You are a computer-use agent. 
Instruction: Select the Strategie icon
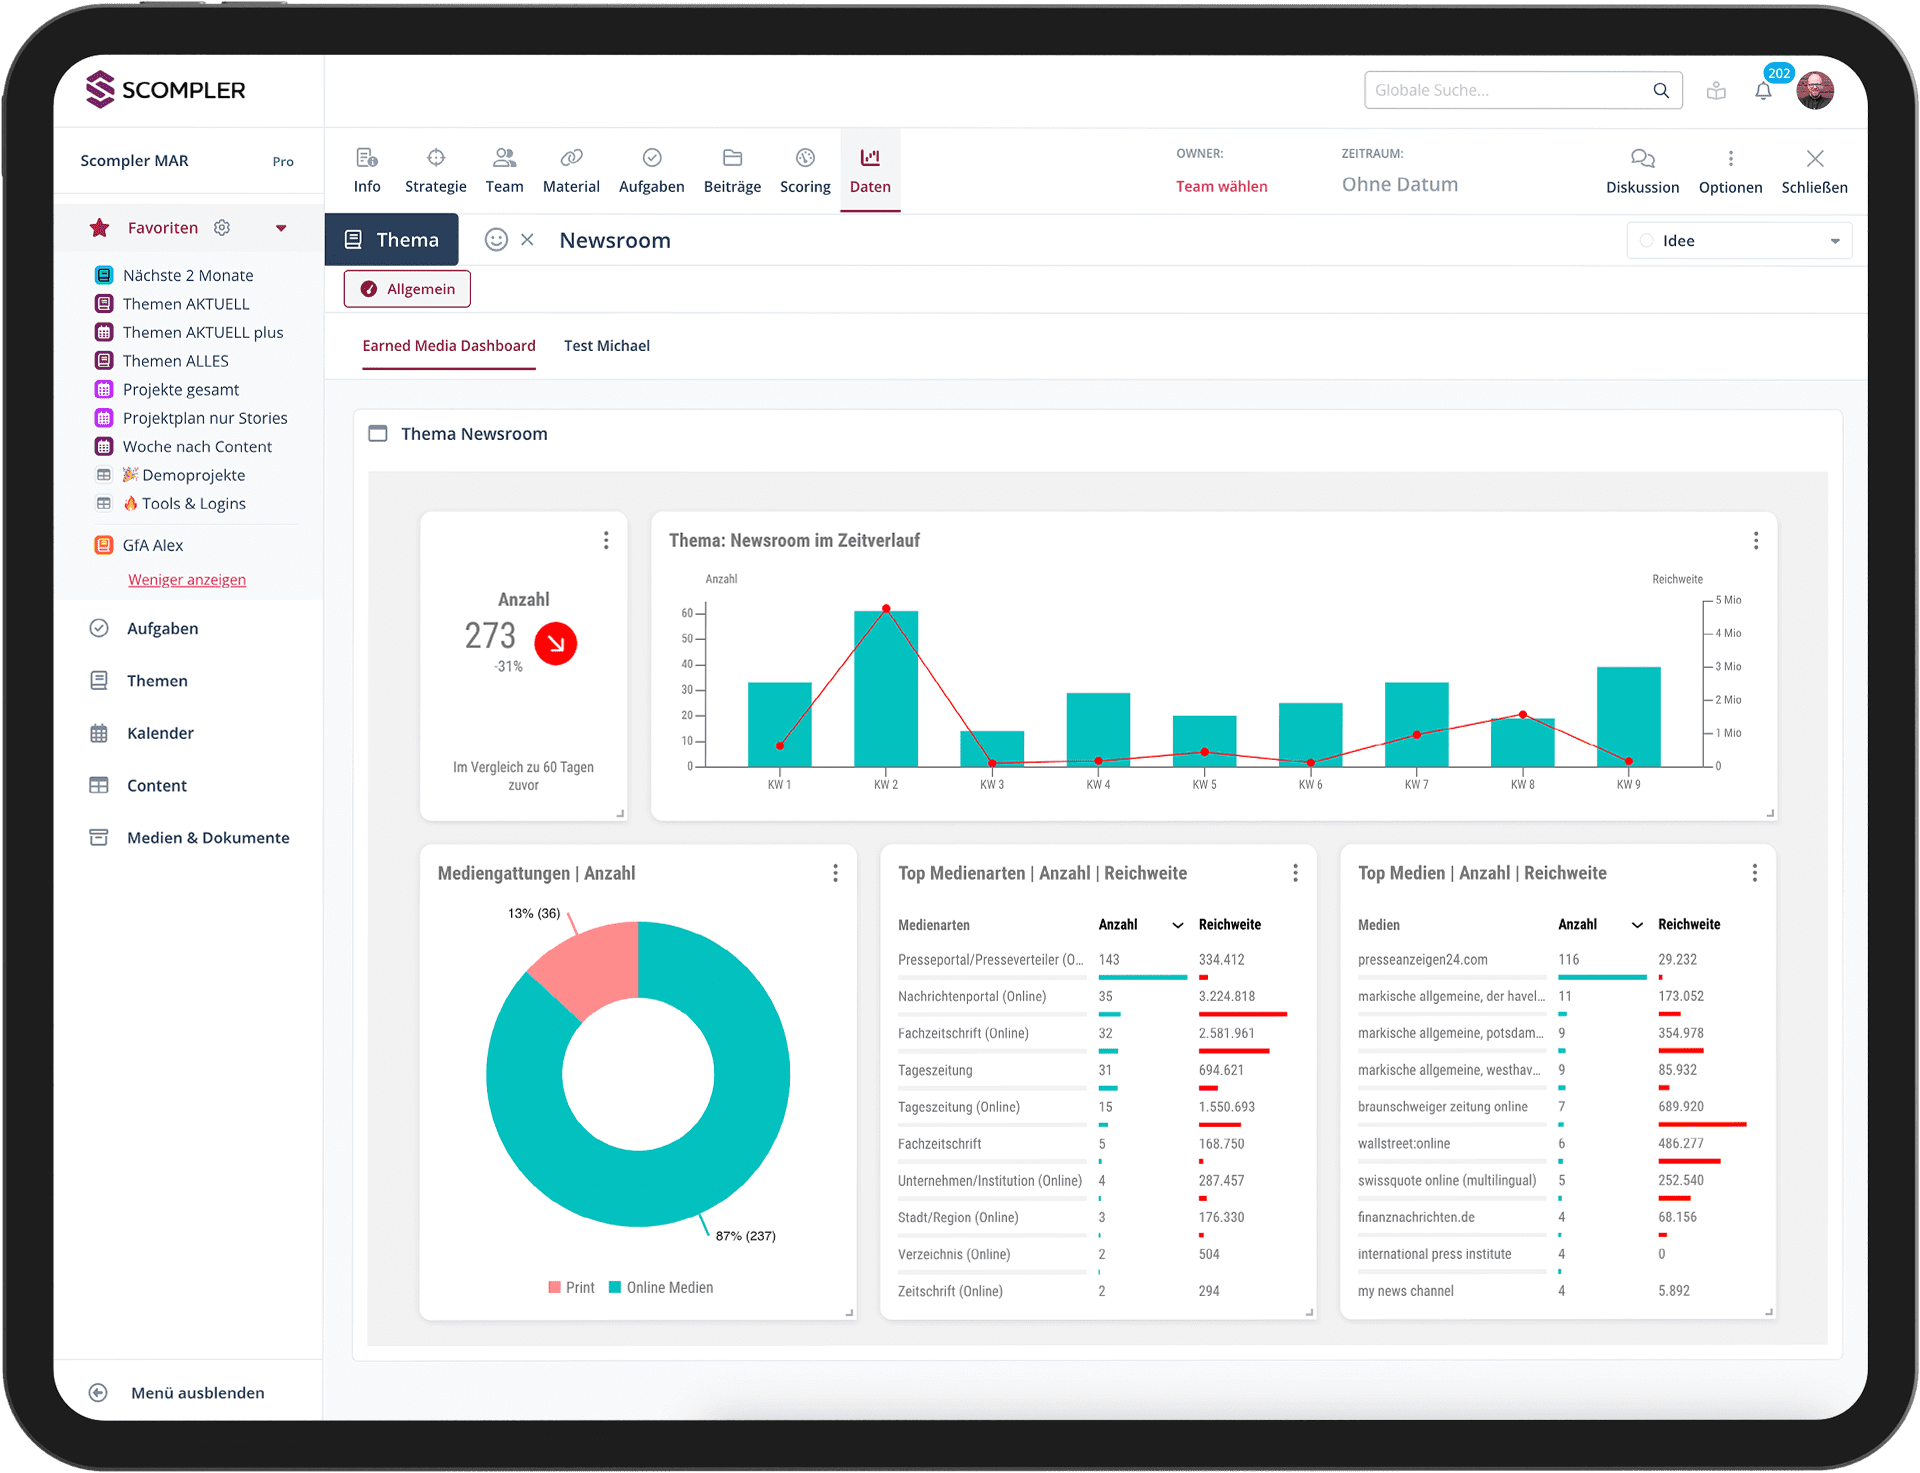(435, 168)
